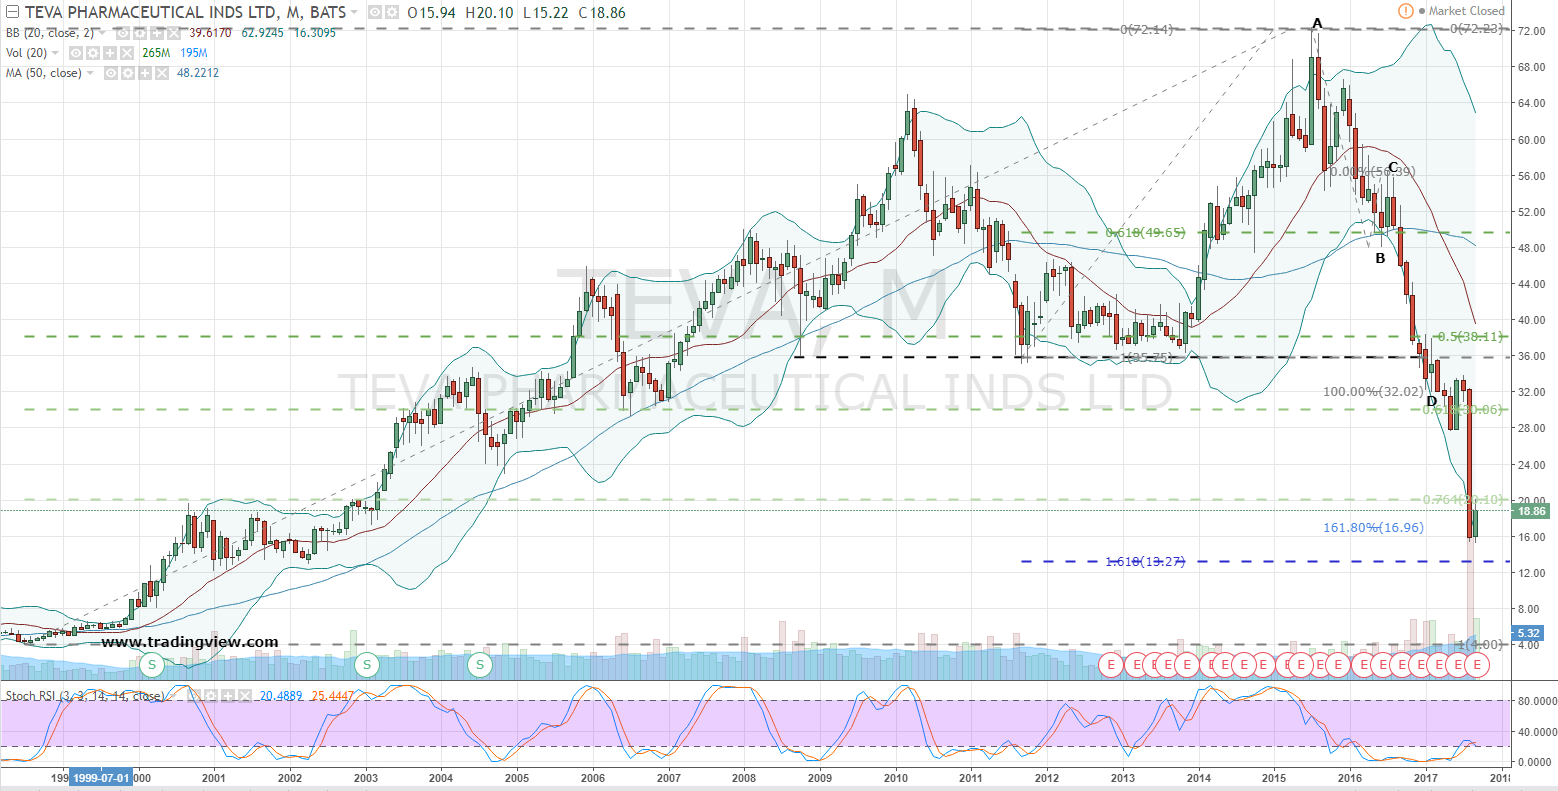Click the current price label 18.86
Image resolution: width=1558 pixels, height=791 pixels.
pos(1532,511)
